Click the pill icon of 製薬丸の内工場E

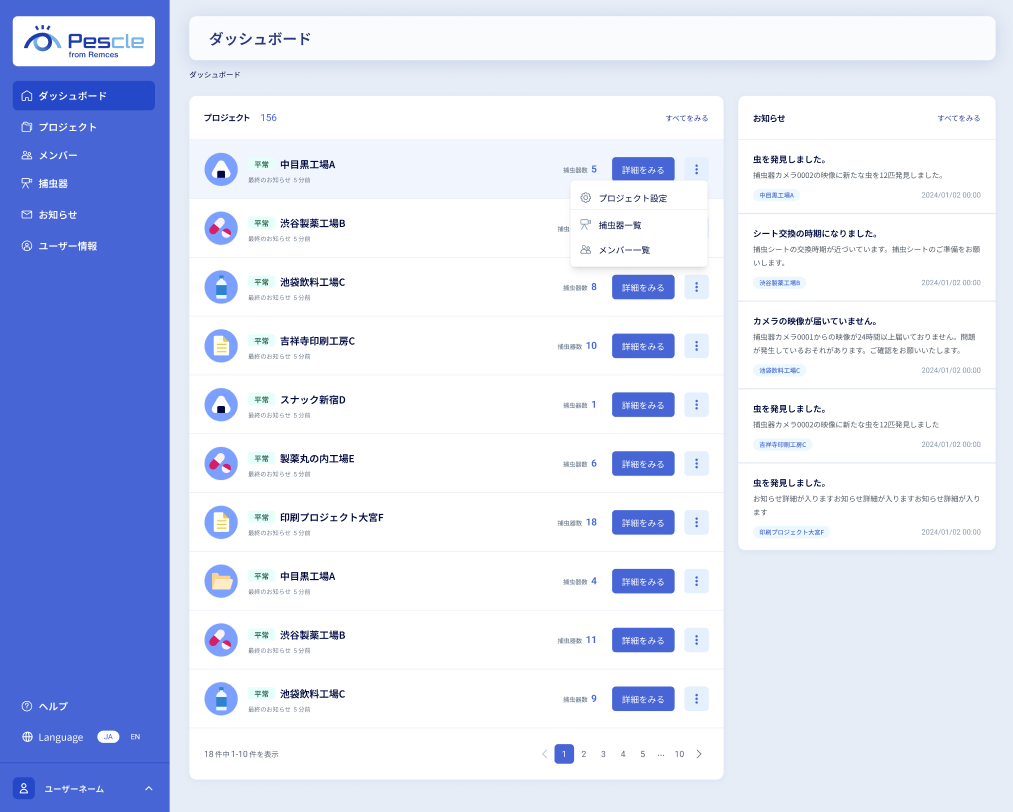221,464
